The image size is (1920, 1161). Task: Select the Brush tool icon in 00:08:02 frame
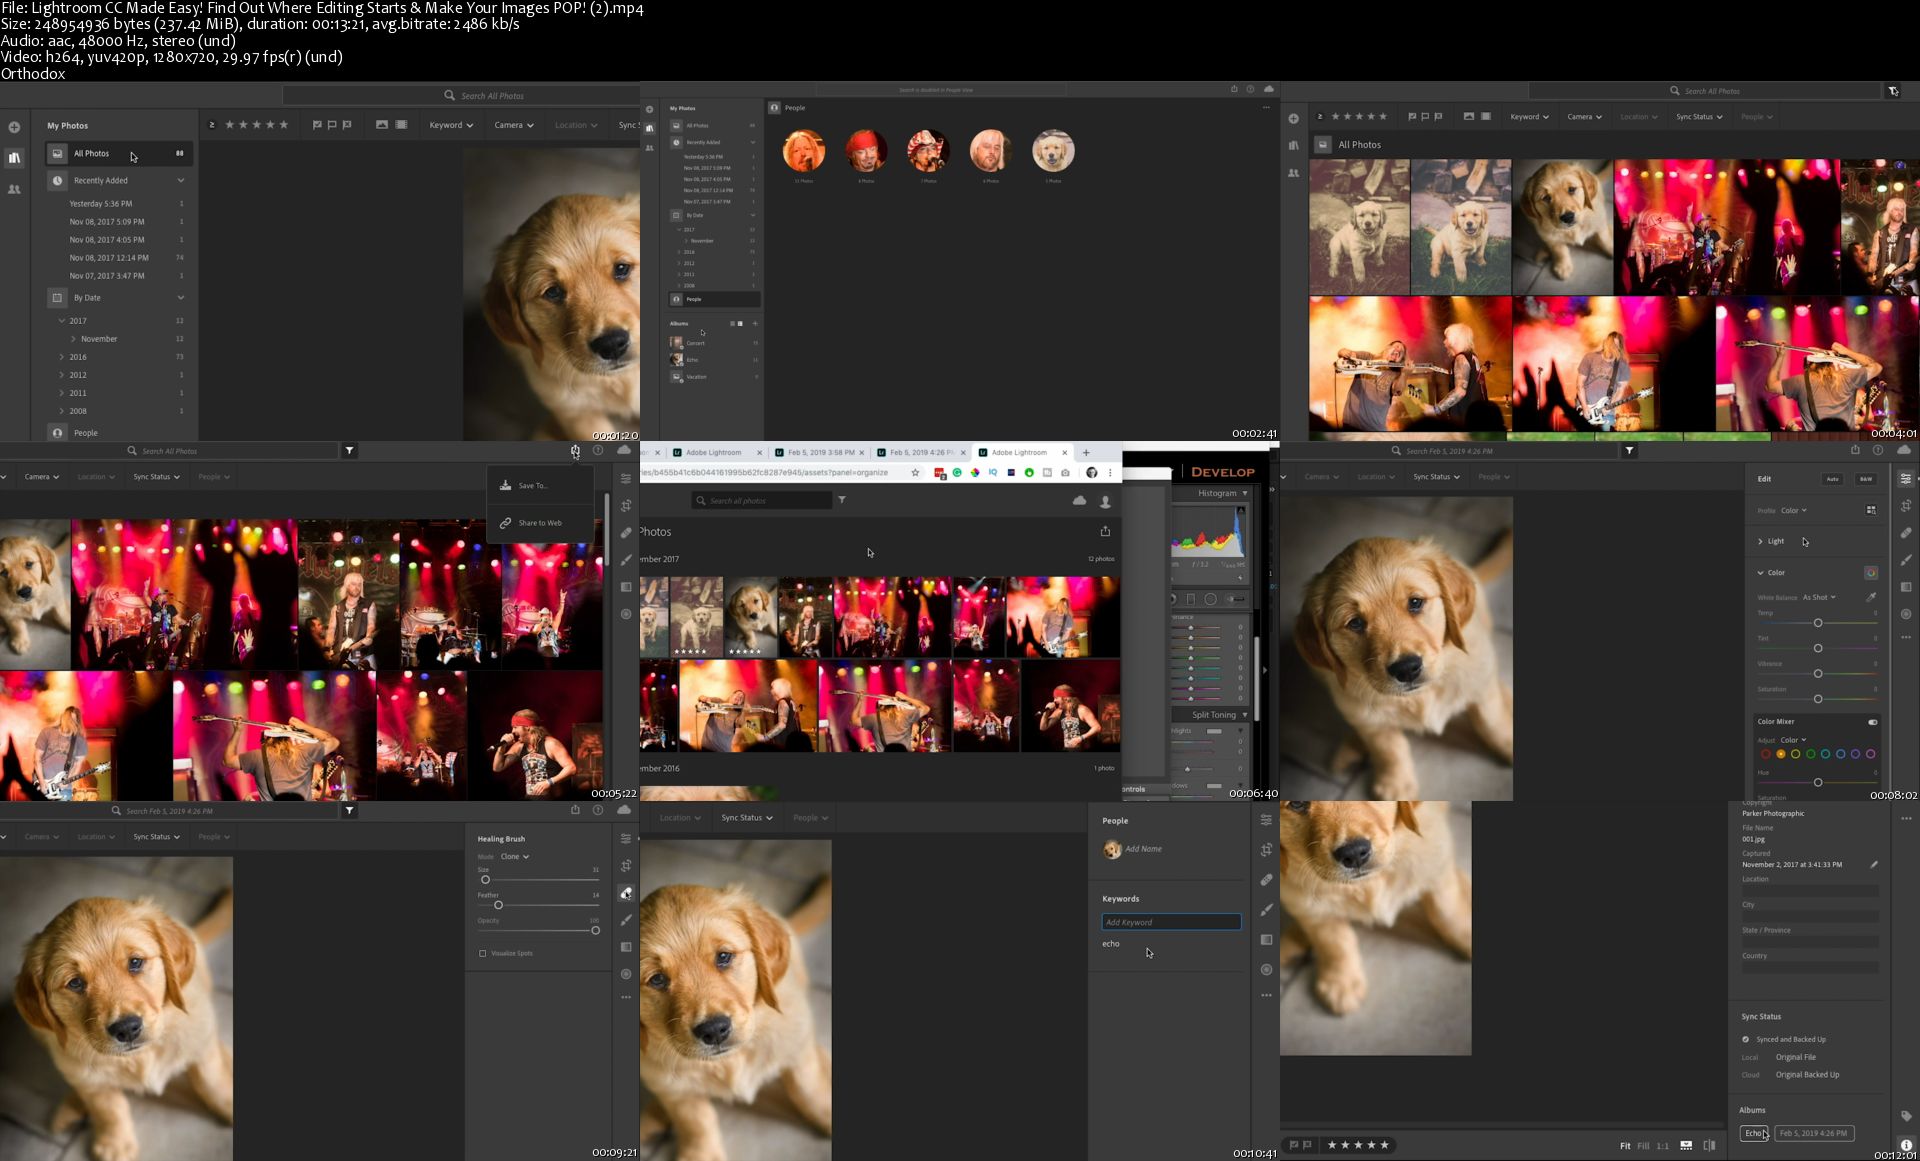coord(1906,560)
